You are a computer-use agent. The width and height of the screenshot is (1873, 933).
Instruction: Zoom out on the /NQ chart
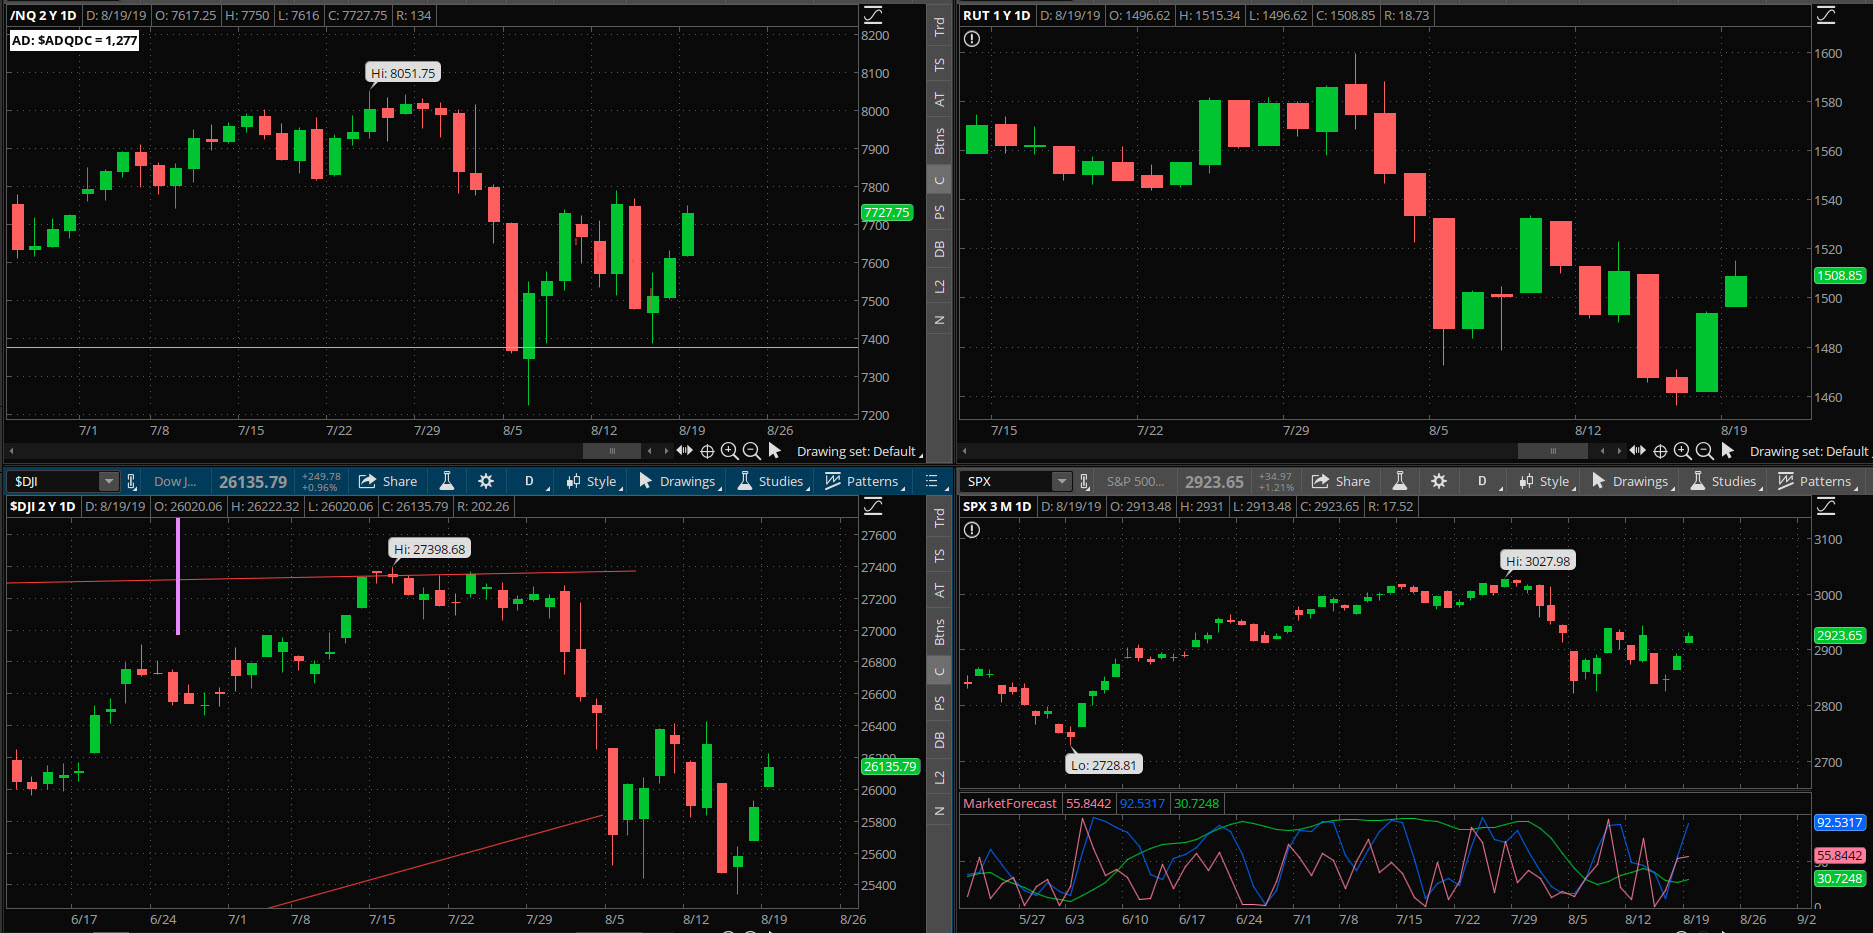(x=751, y=451)
